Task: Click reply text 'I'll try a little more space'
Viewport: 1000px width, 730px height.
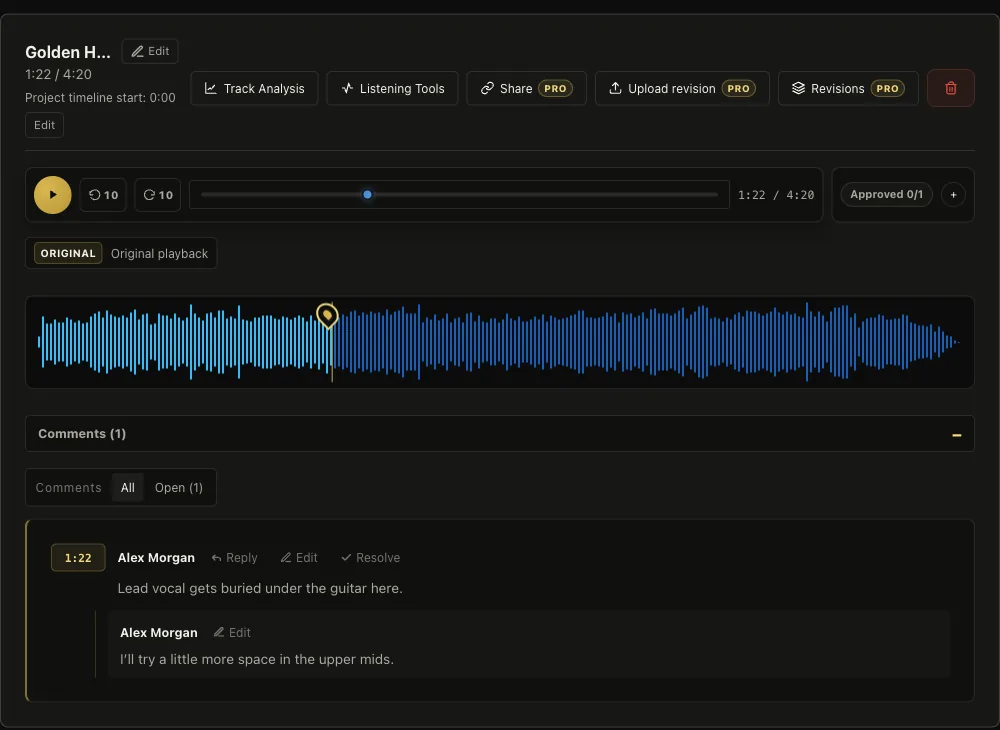Action: click(x=257, y=659)
